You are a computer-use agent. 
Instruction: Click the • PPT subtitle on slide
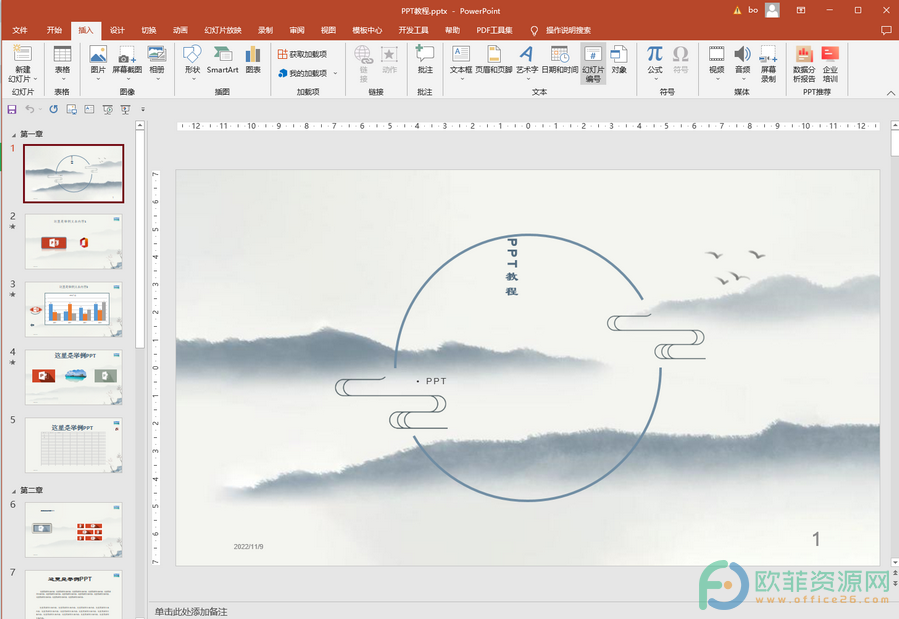click(x=431, y=381)
